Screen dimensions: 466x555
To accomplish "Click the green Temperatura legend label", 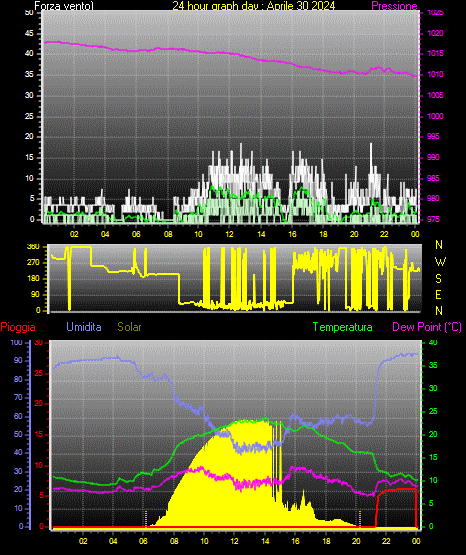I will [x=342, y=327].
